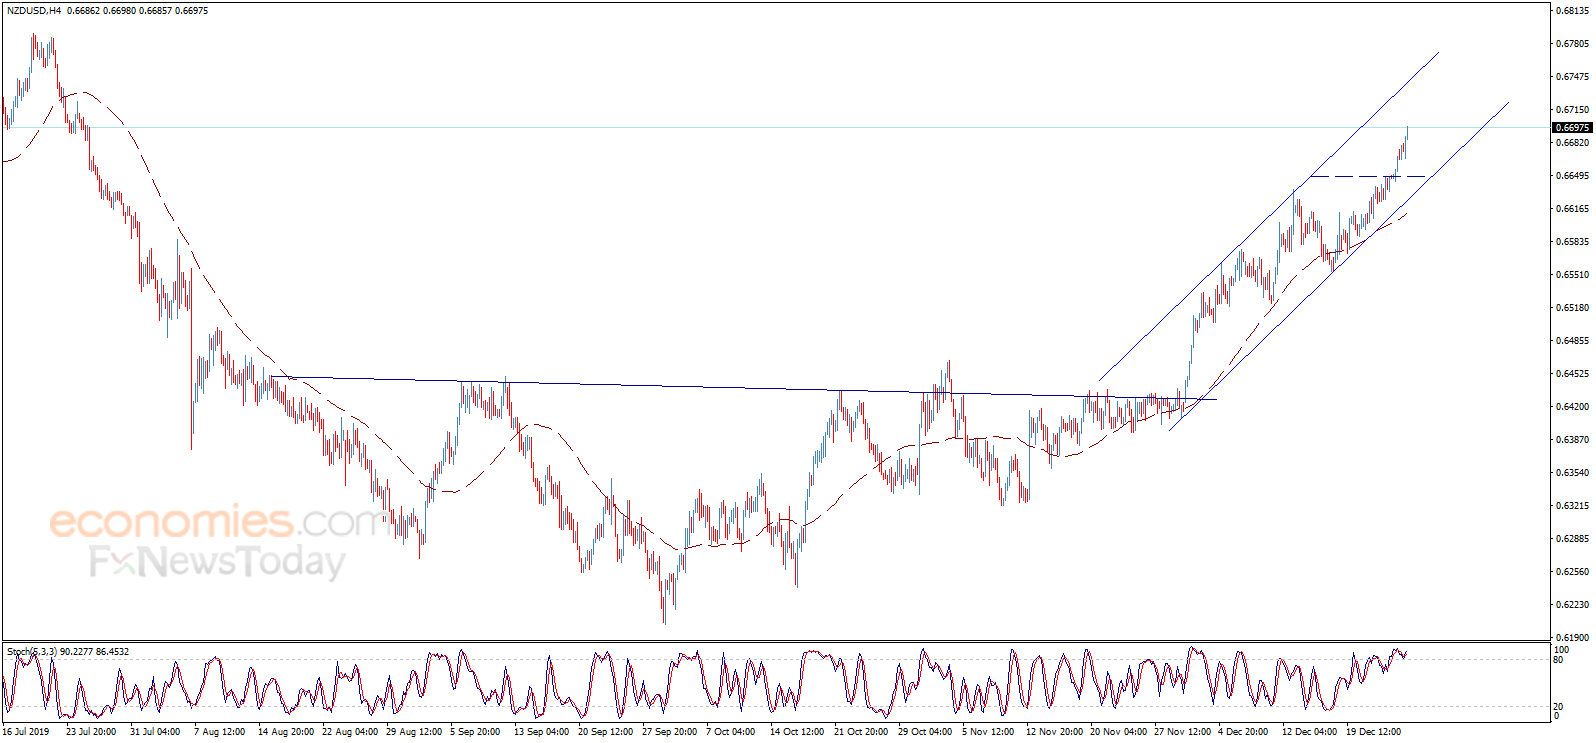Click the 0.68135 price axis label

[x=1573, y=11]
